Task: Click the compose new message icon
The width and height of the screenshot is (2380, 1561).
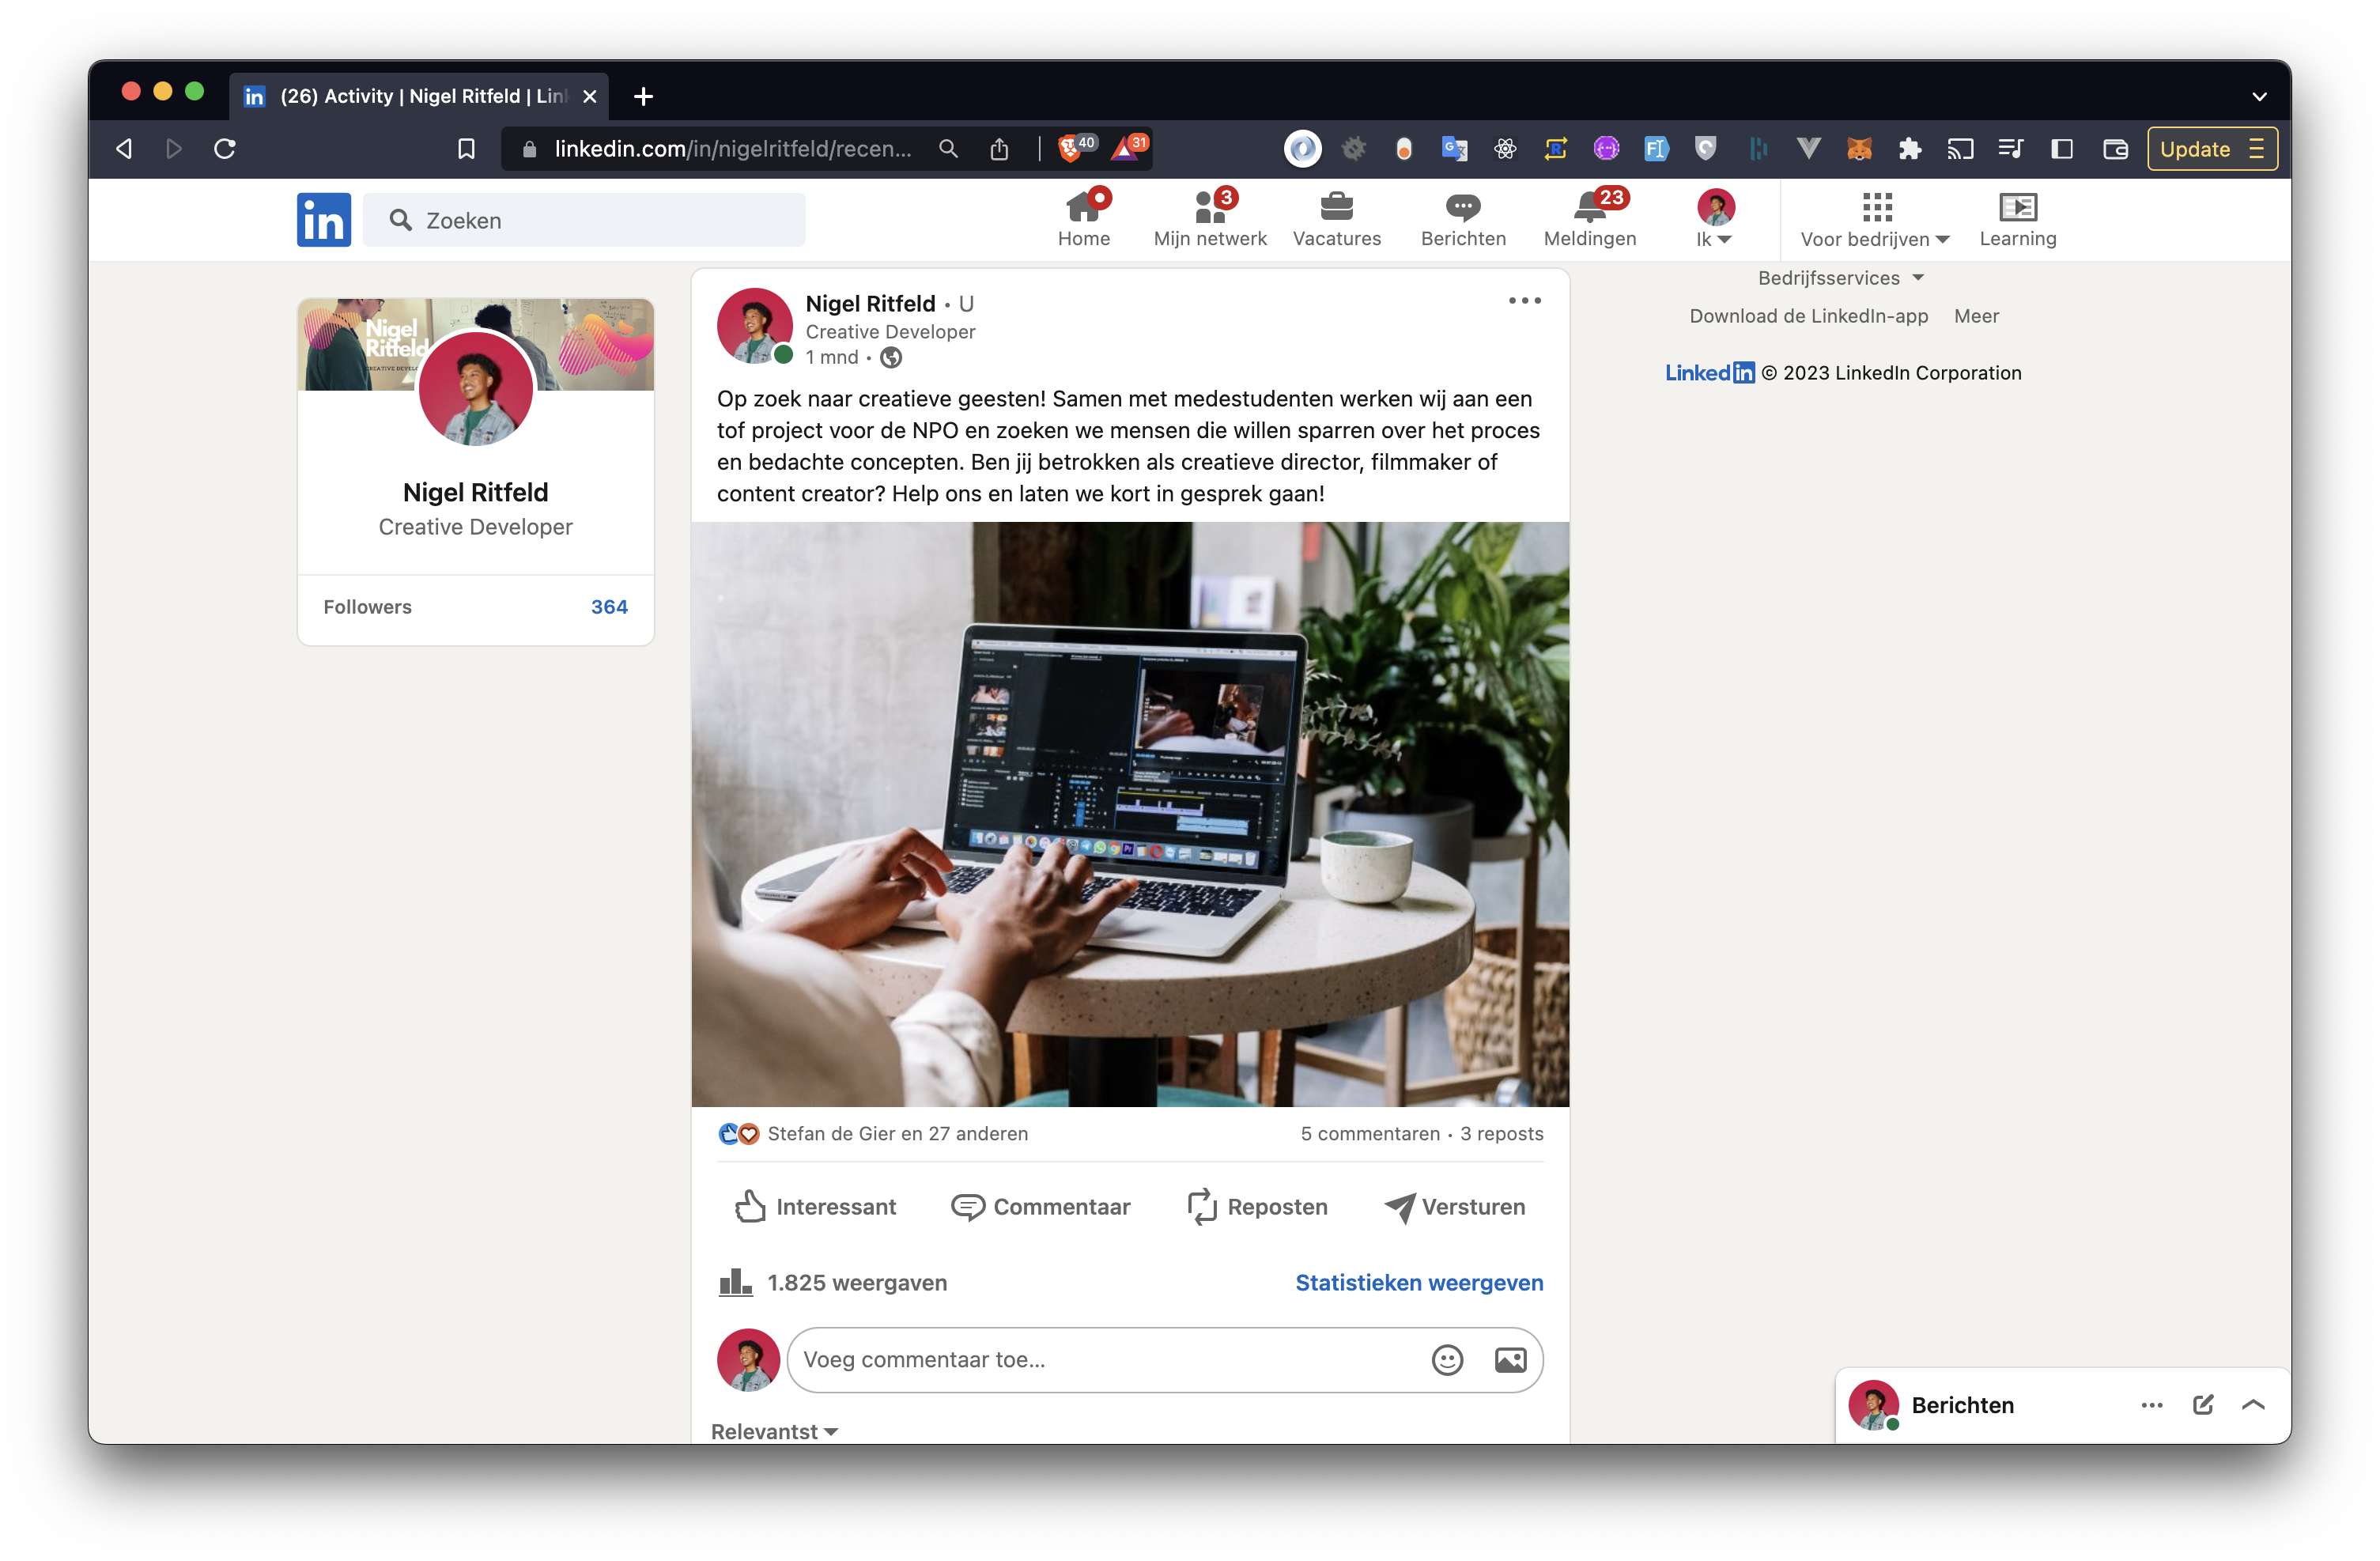Action: 2202,1404
